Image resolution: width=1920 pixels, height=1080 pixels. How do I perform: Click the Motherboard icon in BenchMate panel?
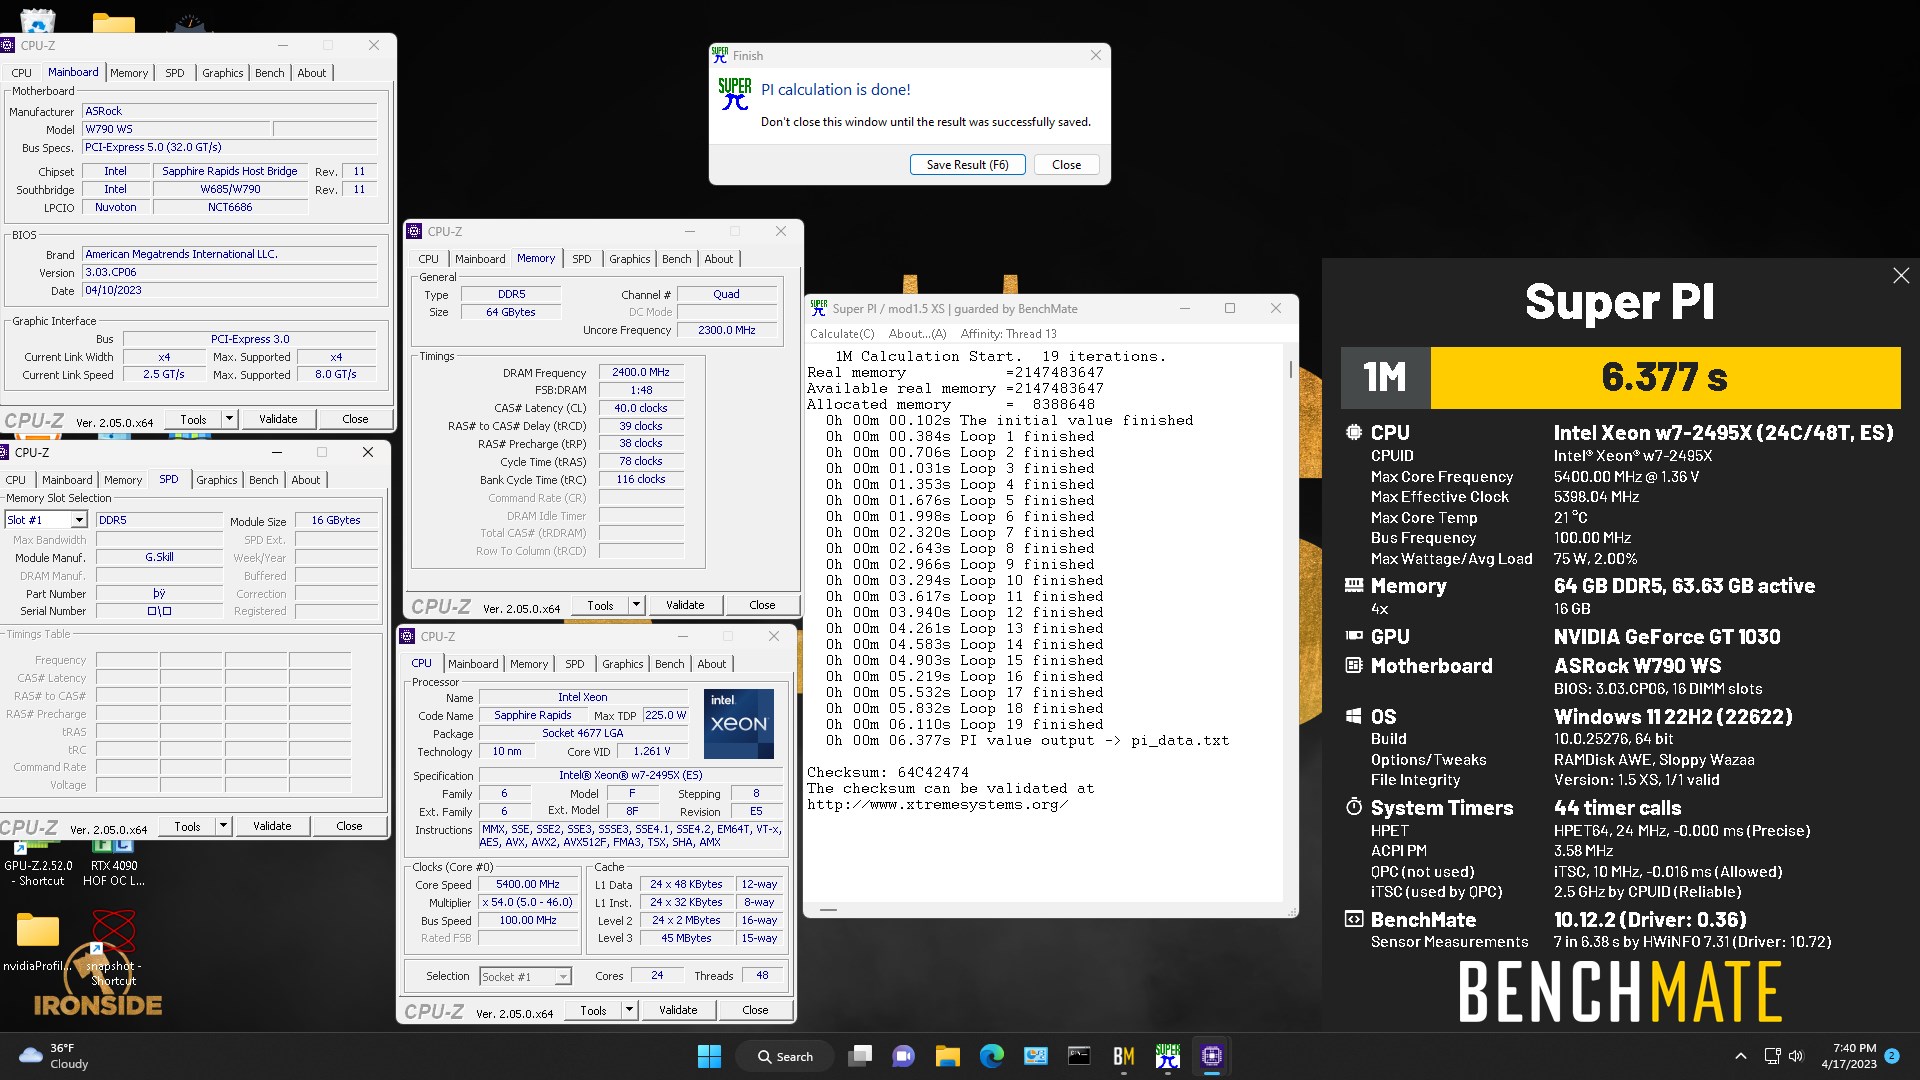pos(1354,665)
